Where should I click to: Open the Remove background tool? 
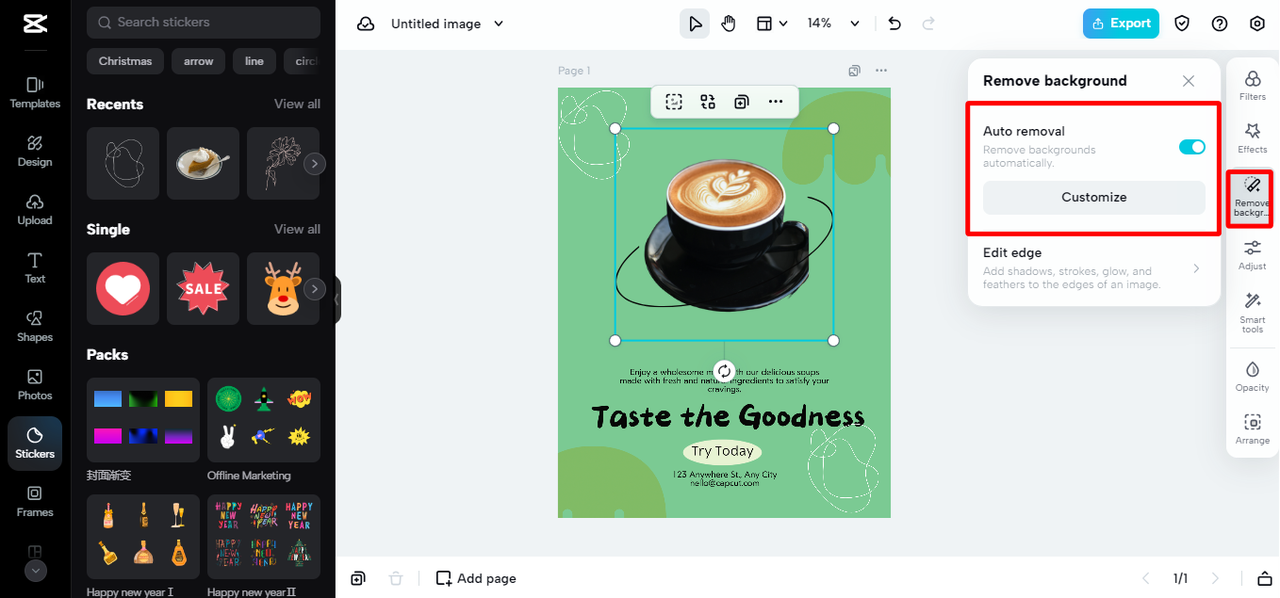1252,197
